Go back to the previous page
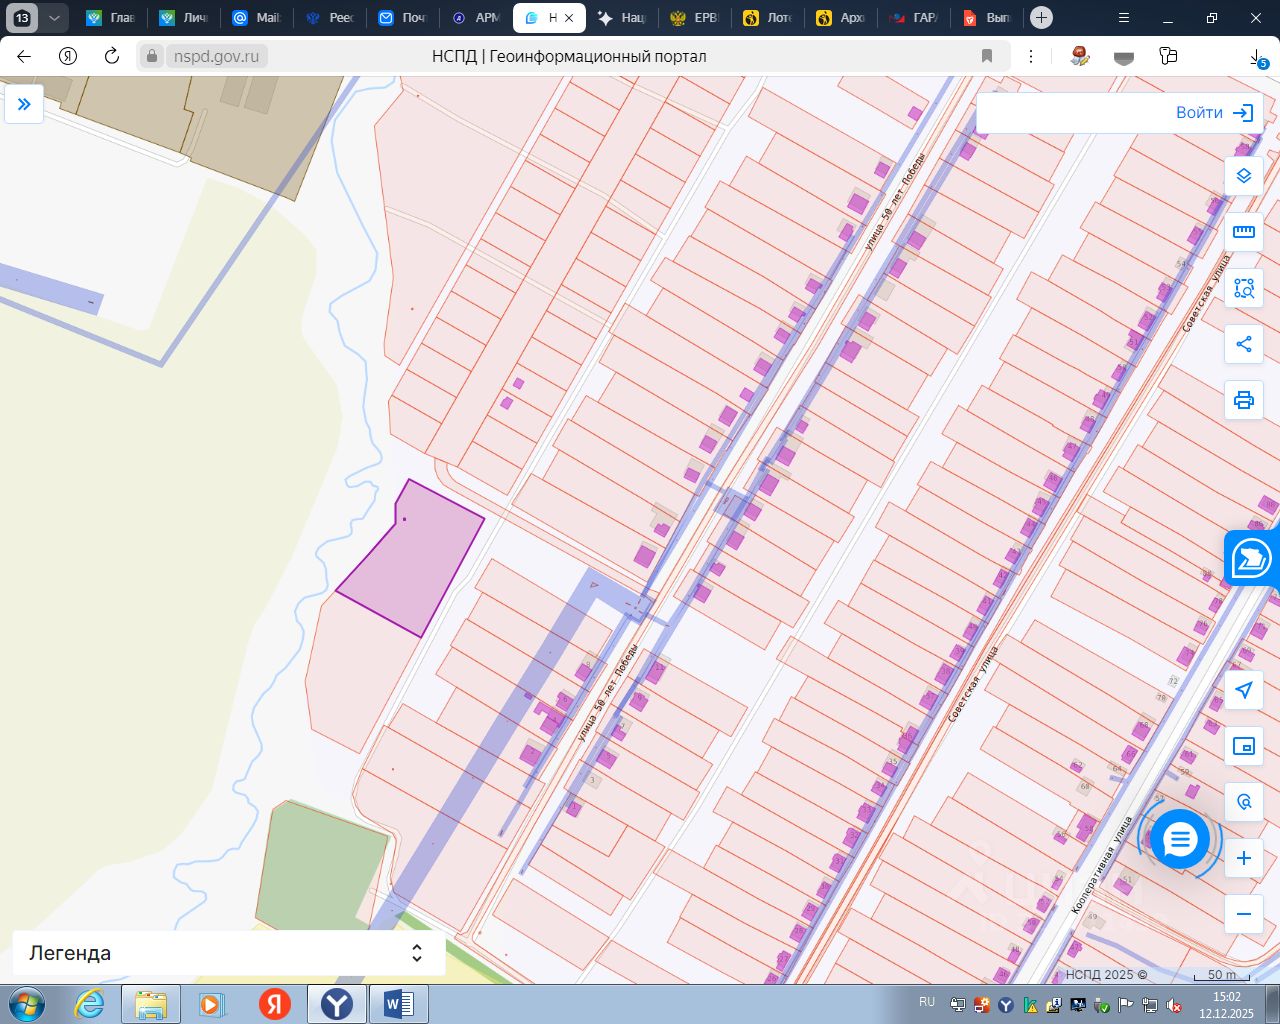Screen dimensions: 1280x1024 pyautogui.click(x=24, y=56)
